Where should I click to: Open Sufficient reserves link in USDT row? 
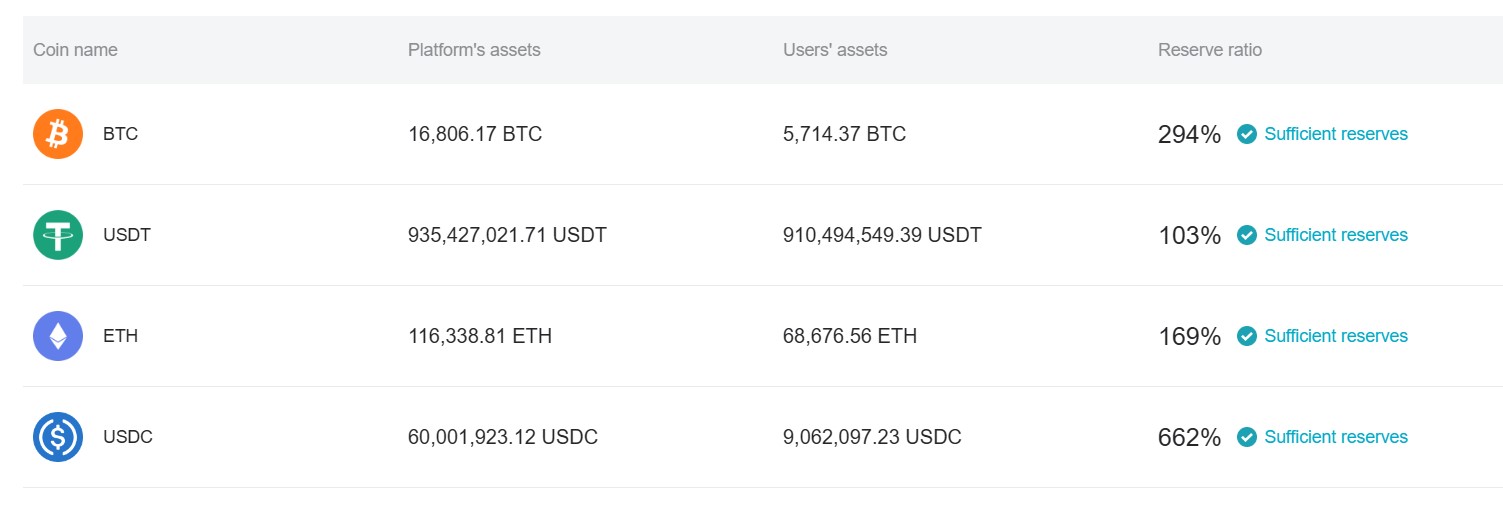click(1335, 235)
